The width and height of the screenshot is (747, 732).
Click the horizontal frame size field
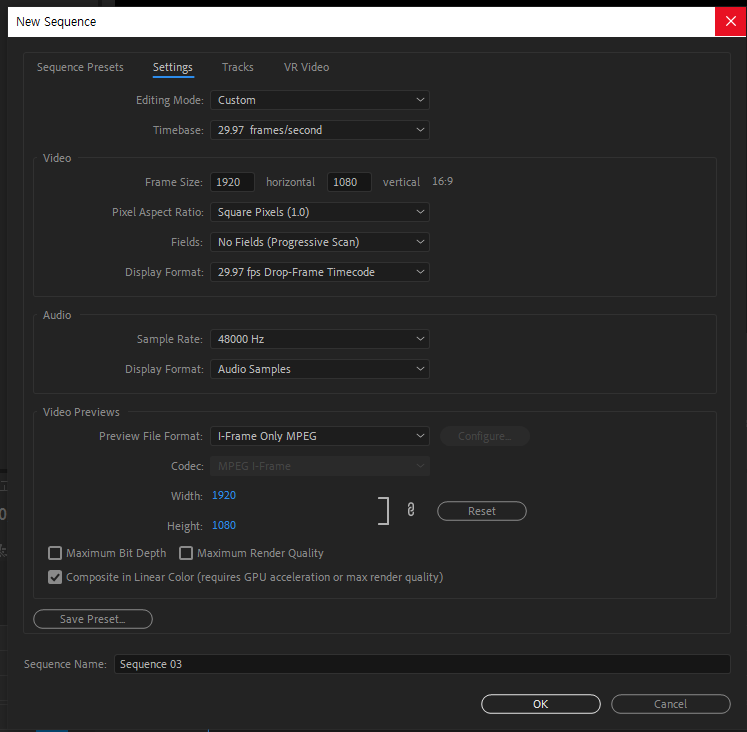click(232, 182)
